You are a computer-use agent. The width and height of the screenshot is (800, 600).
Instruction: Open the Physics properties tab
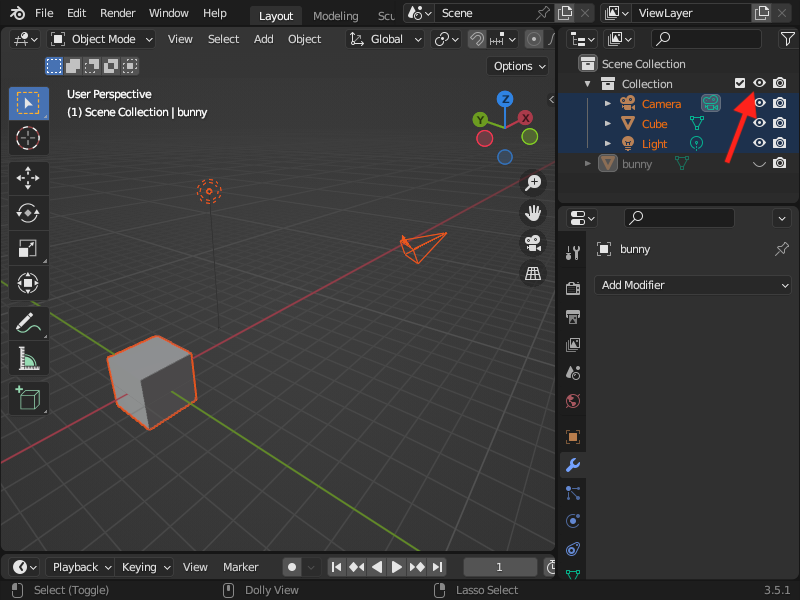tap(573, 521)
